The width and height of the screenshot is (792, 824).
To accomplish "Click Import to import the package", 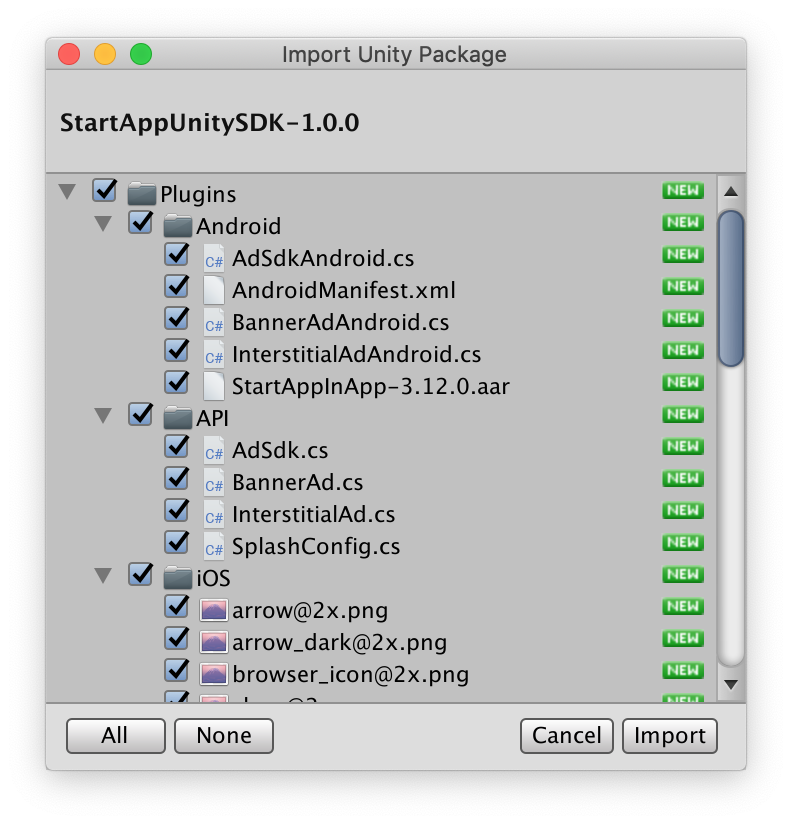I will (x=670, y=736).
